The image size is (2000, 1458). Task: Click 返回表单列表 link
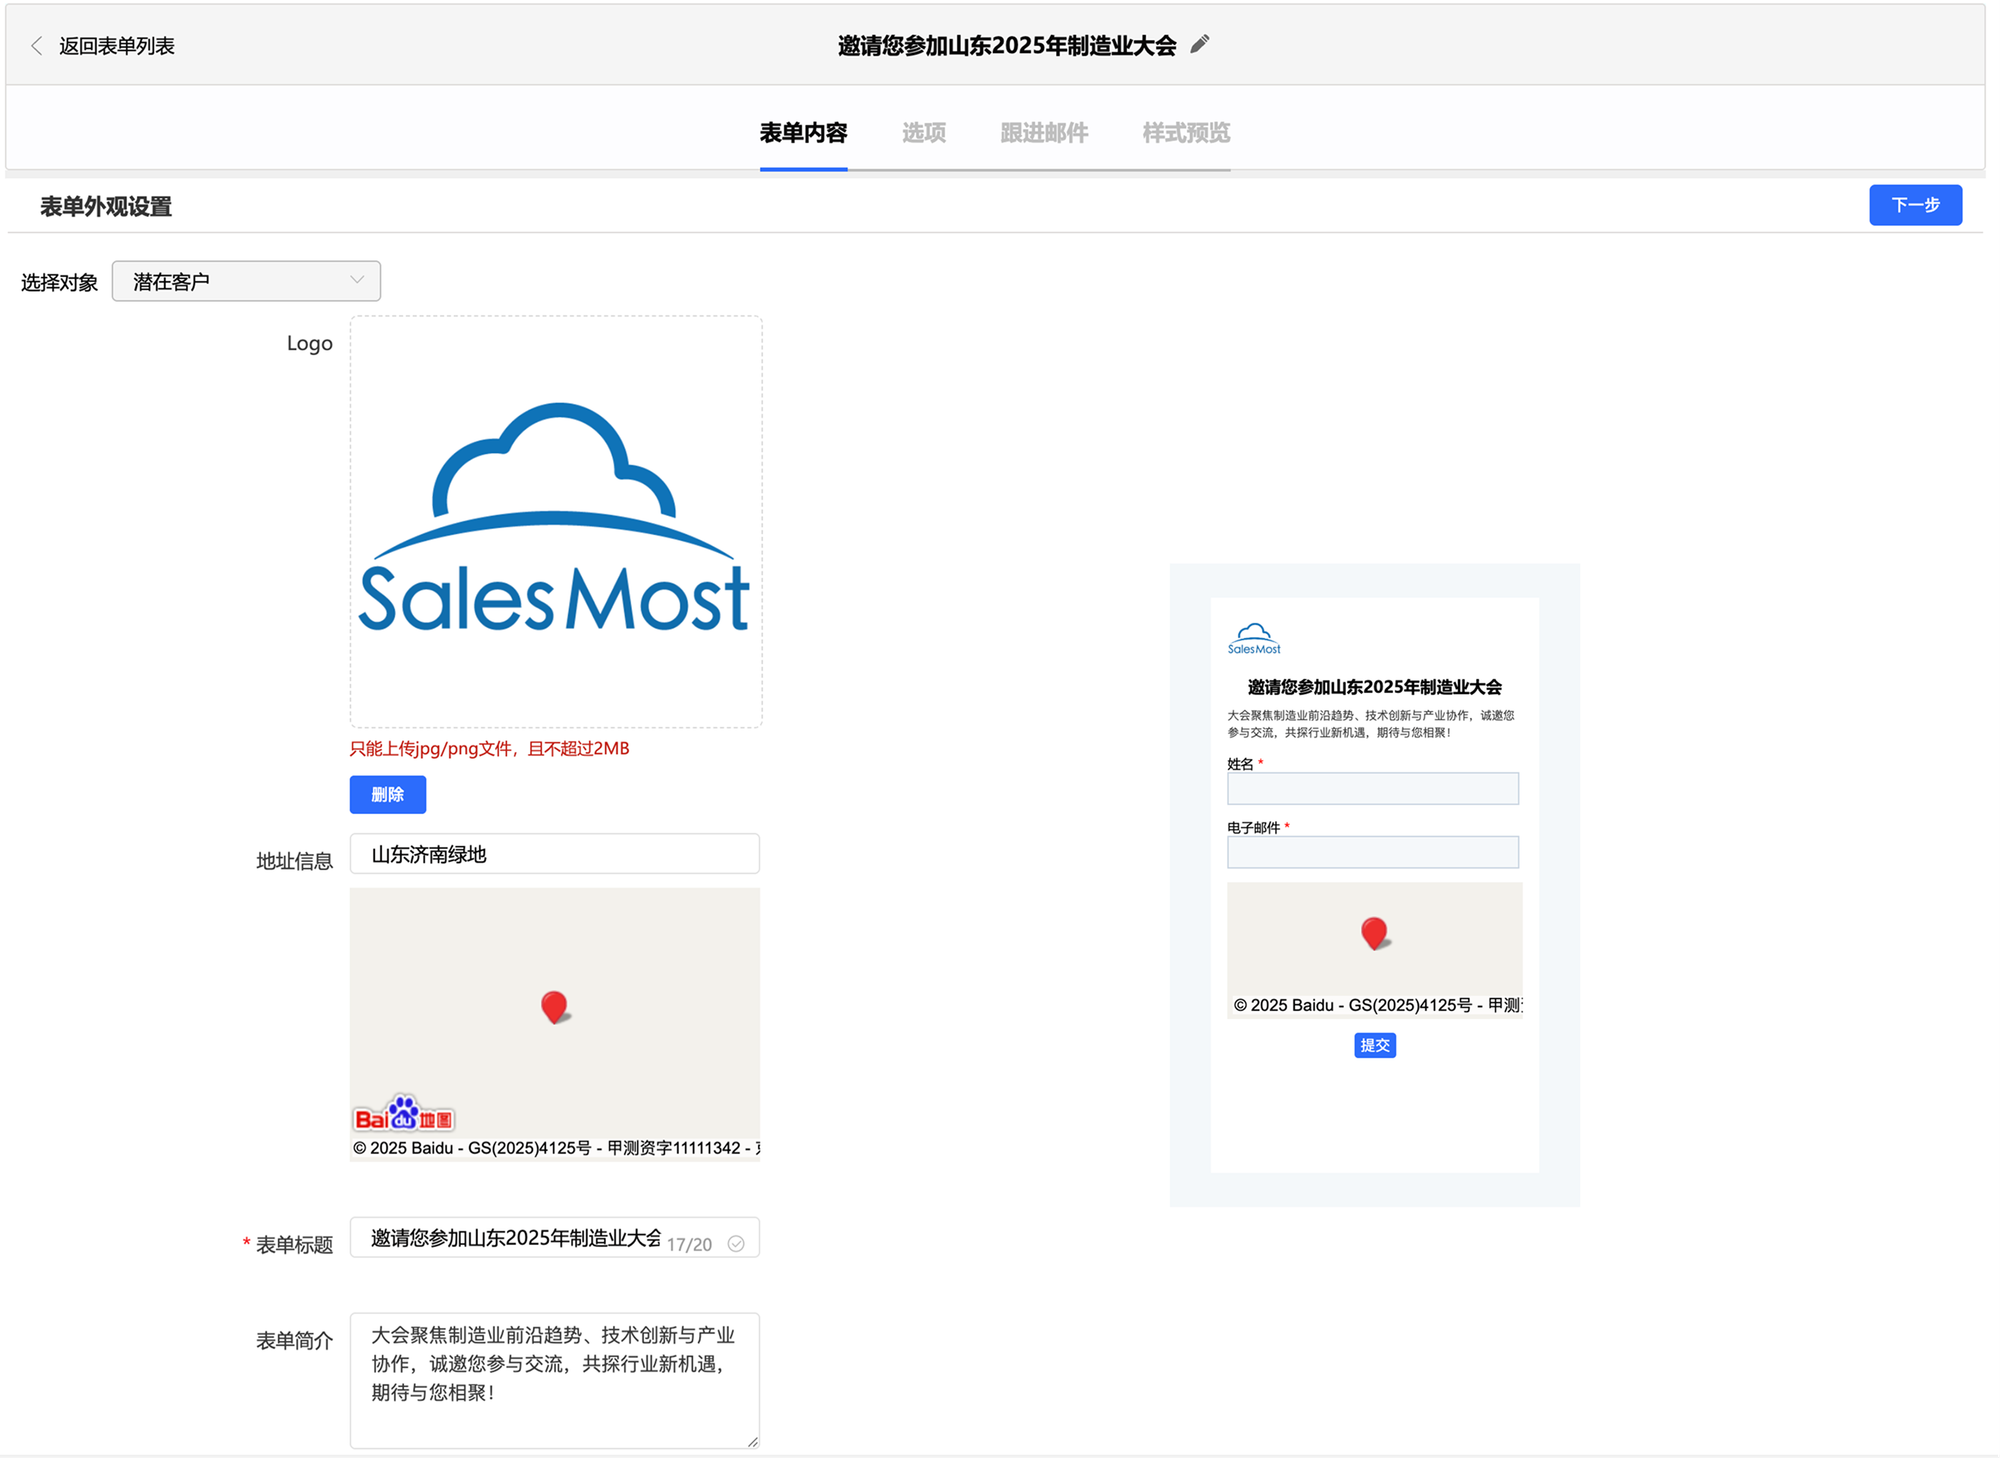[x=116, y=46]
